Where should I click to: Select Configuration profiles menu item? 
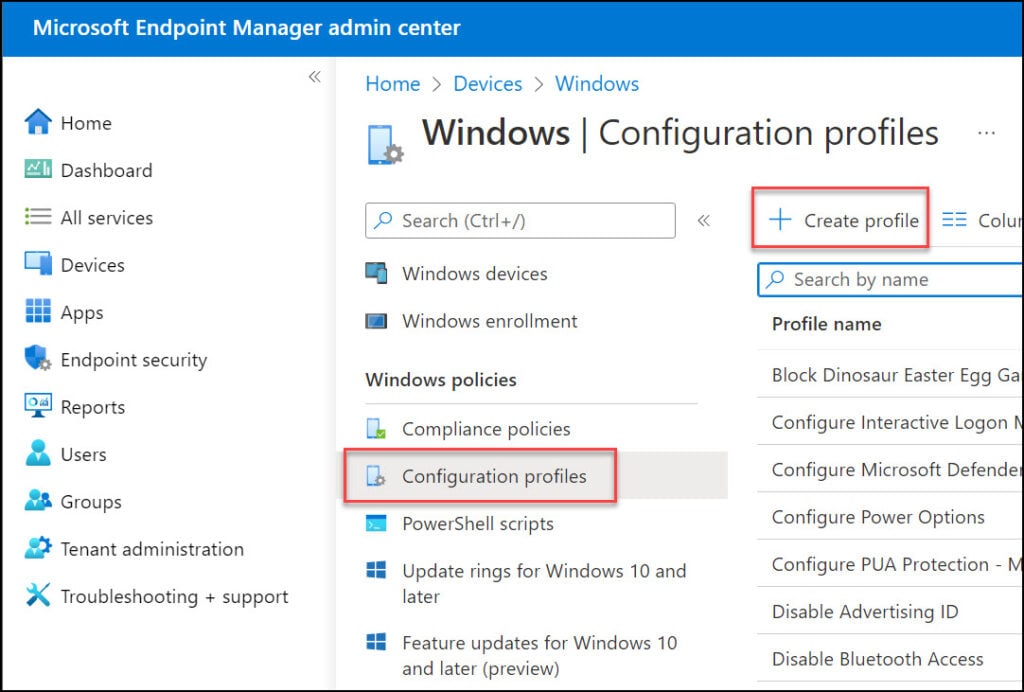494,477
